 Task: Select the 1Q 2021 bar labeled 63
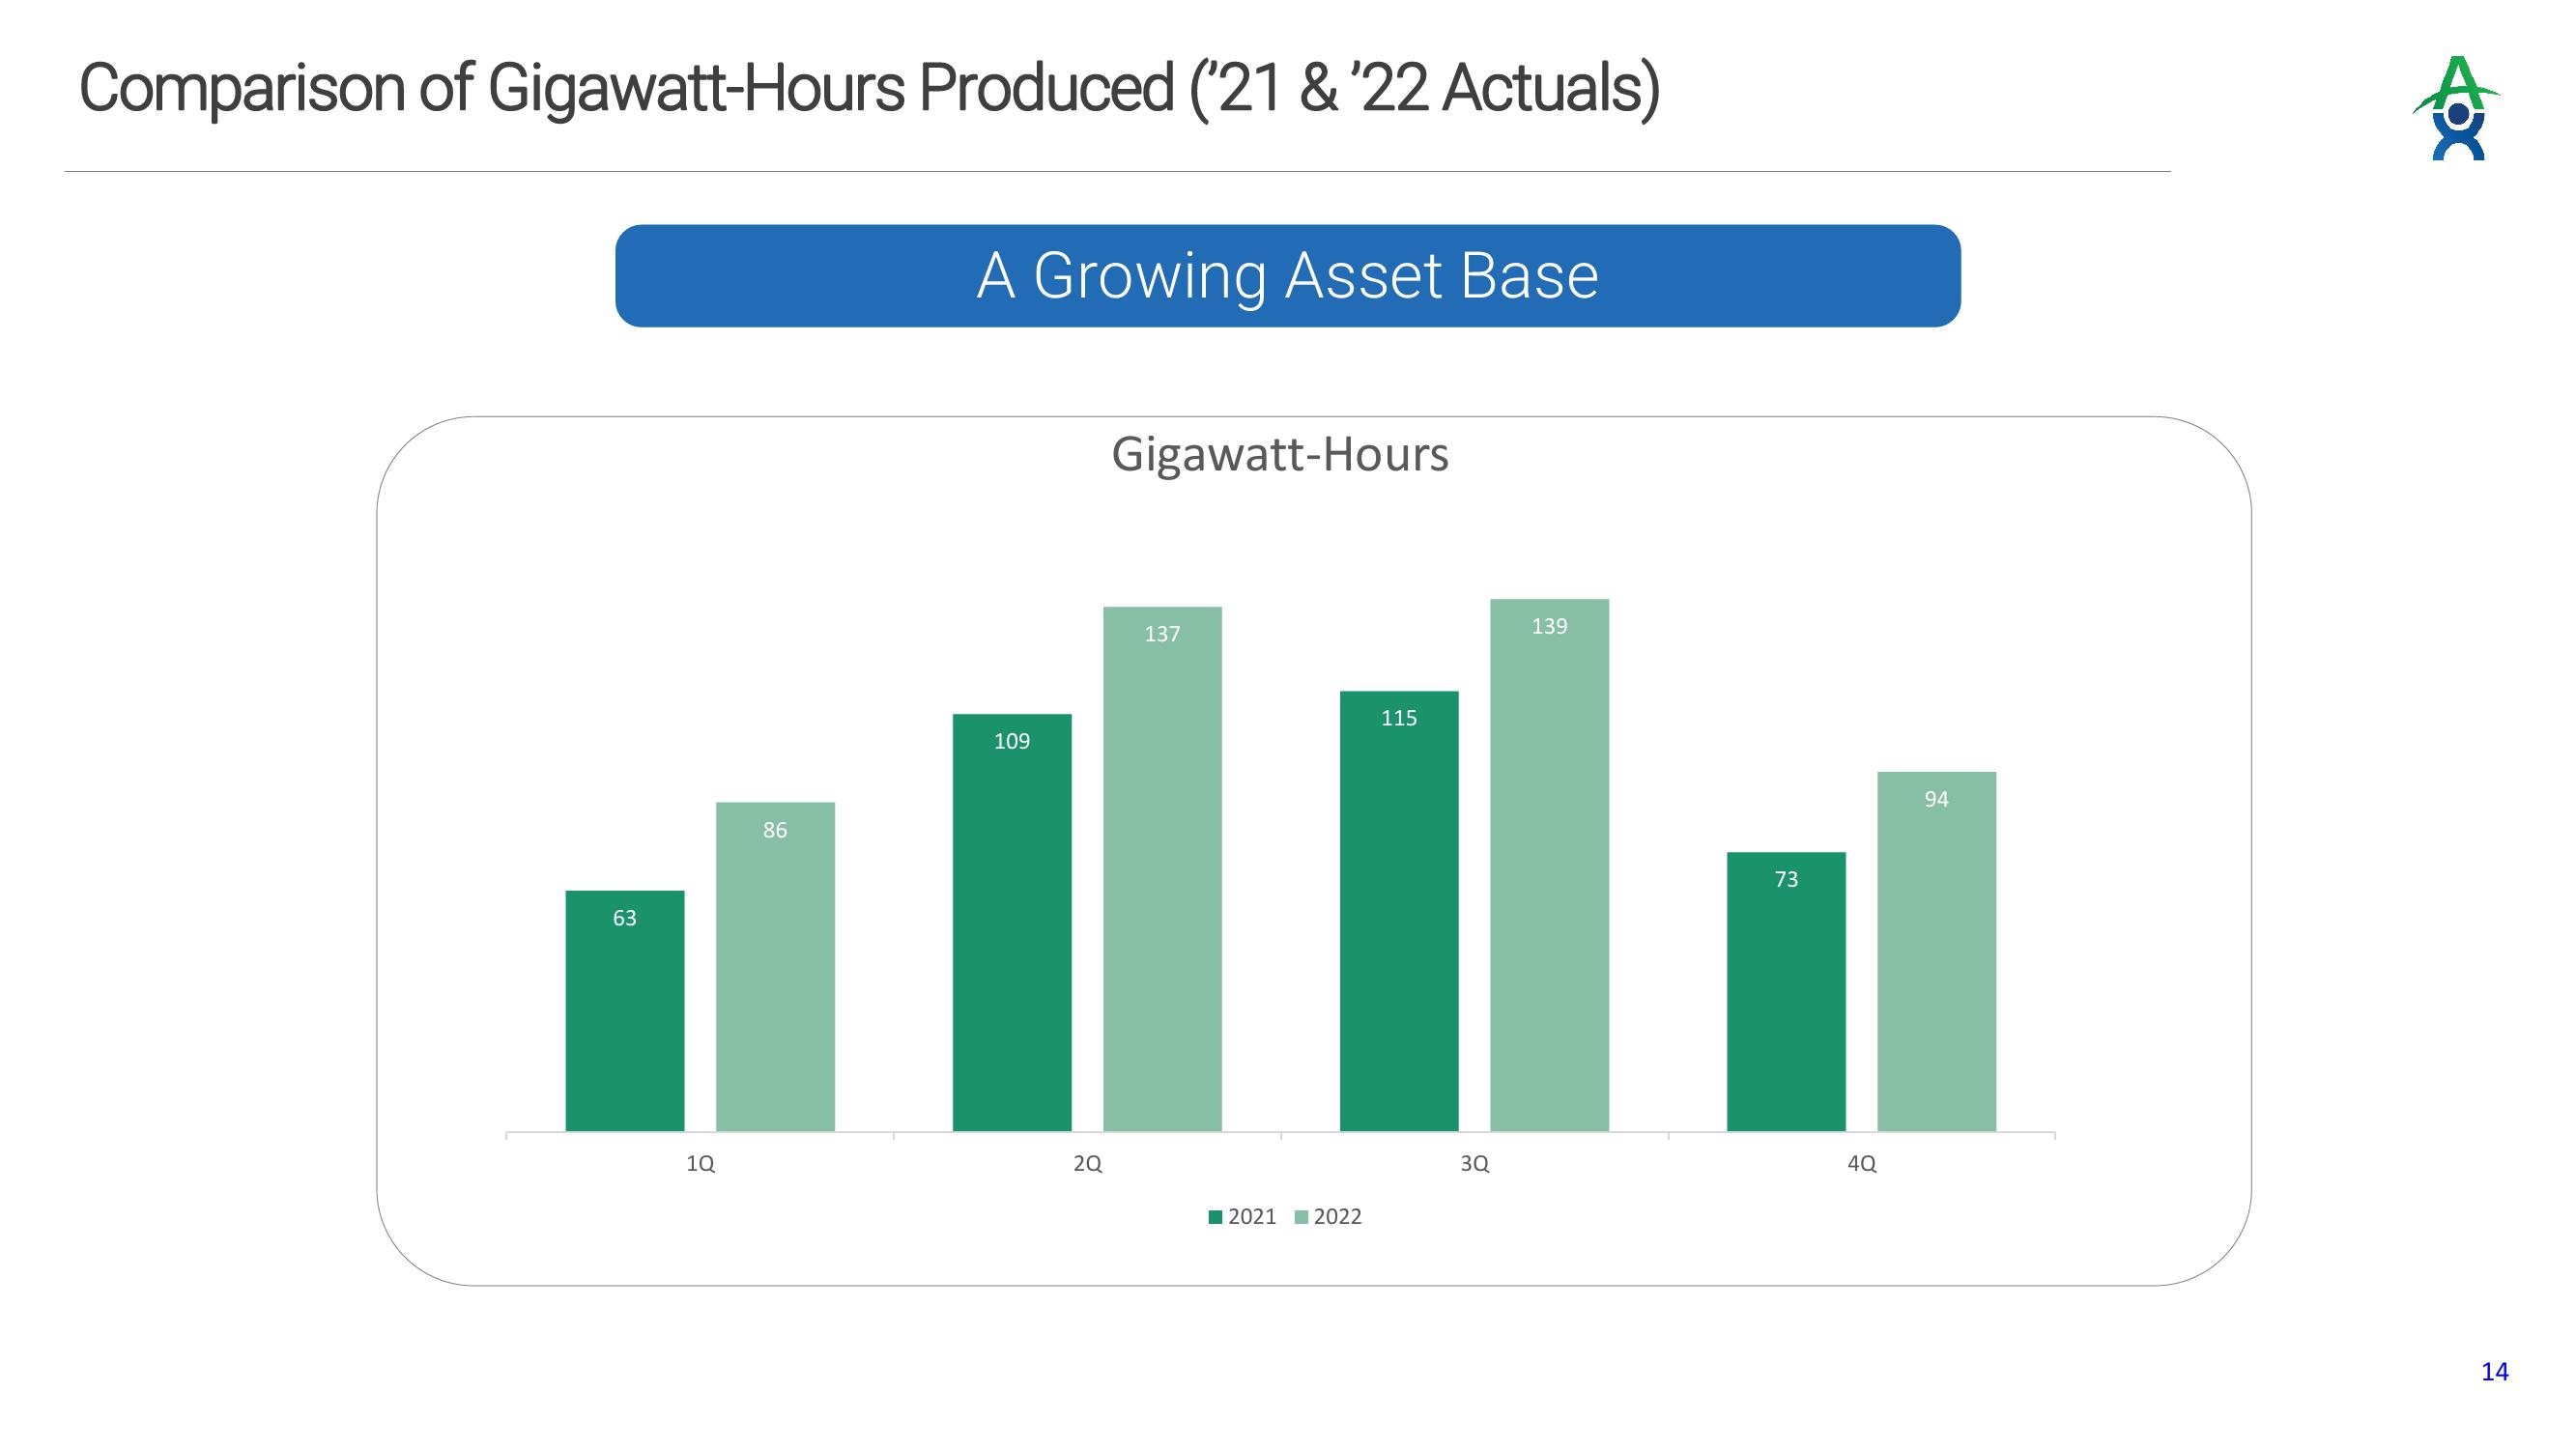click(625, 1011)
